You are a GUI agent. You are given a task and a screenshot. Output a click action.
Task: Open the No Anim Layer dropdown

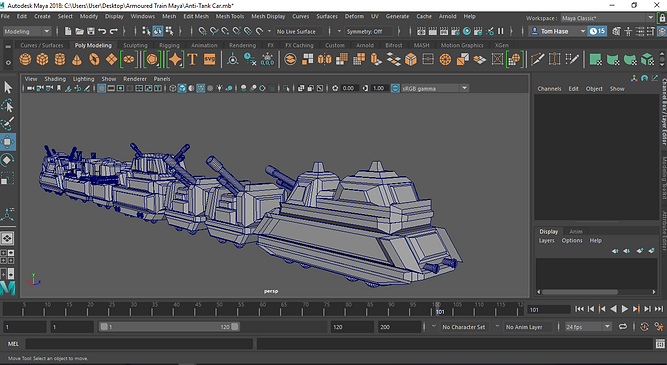pos(524,327)
